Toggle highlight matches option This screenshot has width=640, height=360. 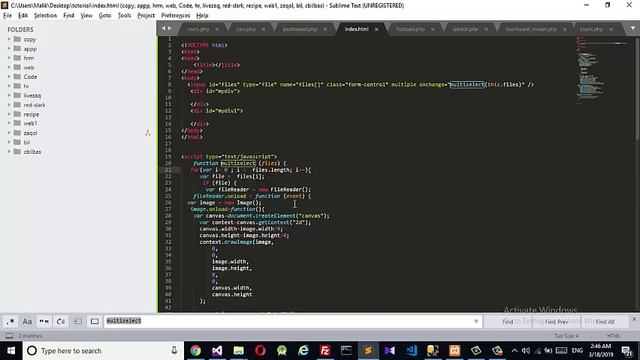click(95, 322)
